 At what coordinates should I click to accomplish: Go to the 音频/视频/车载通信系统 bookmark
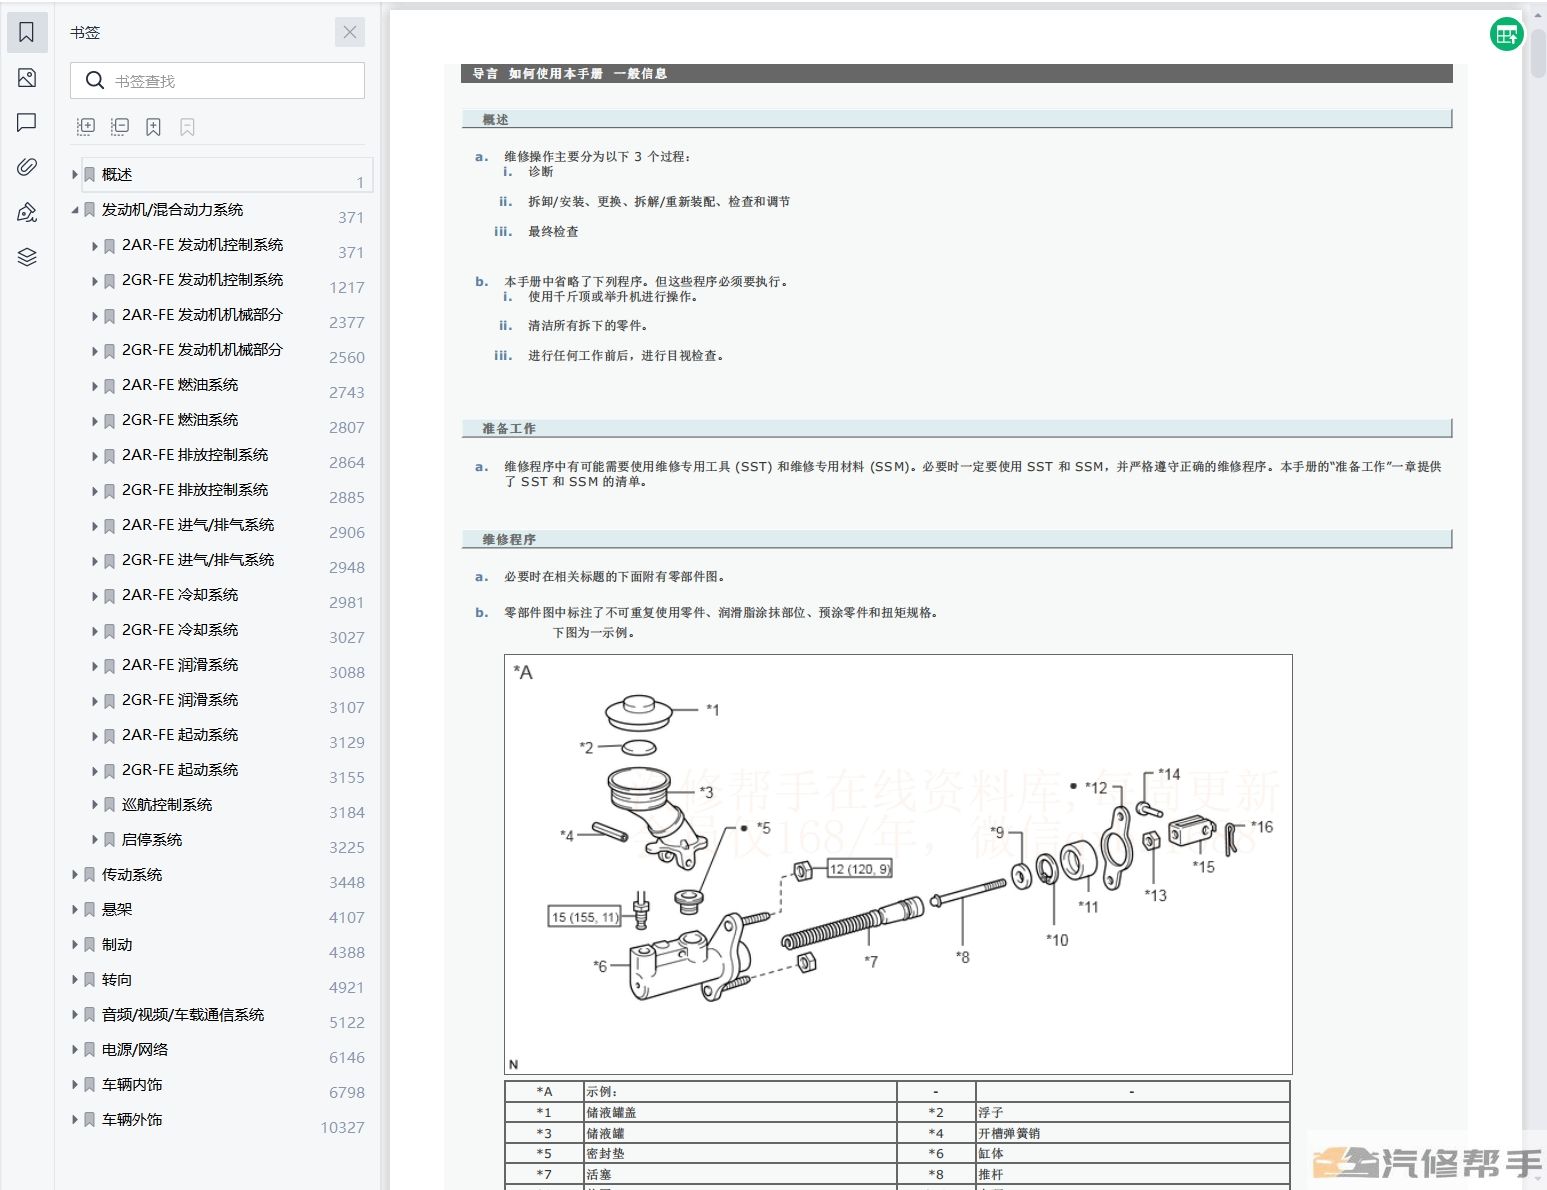183,1015
